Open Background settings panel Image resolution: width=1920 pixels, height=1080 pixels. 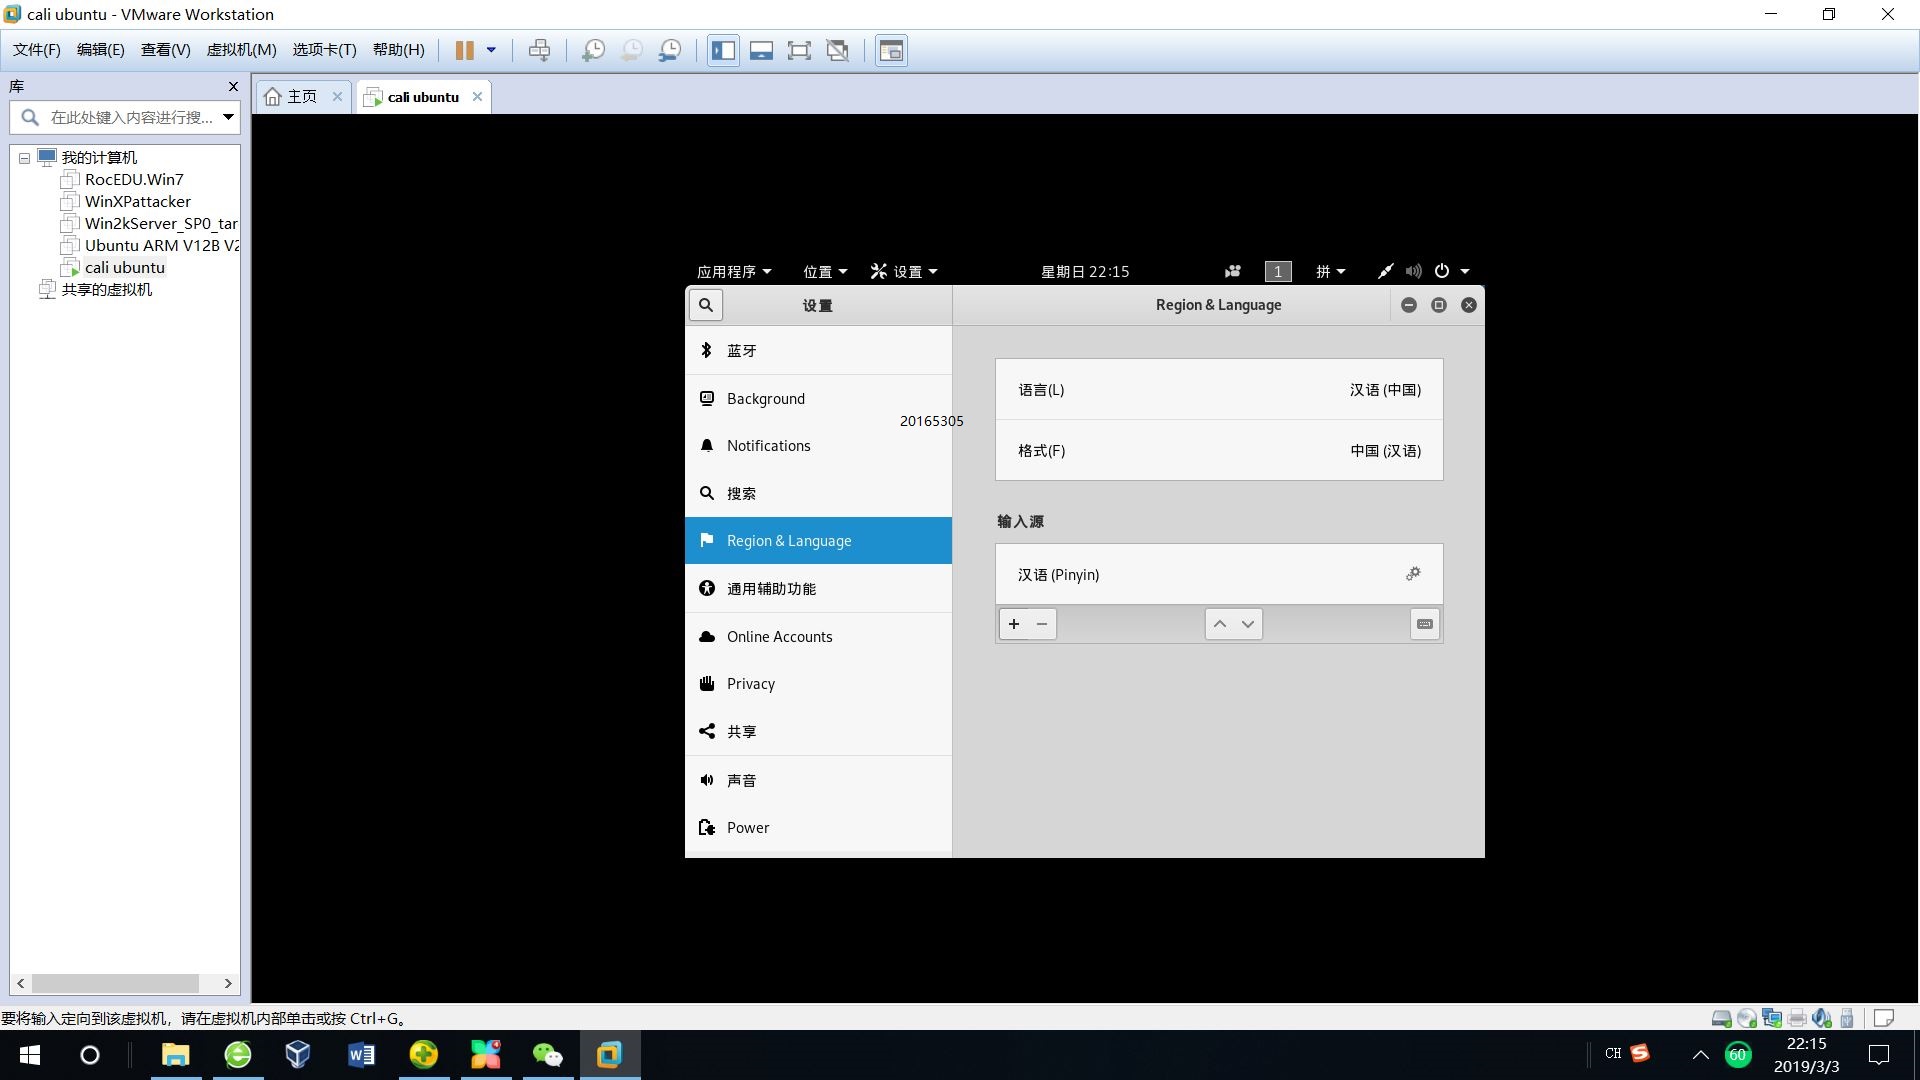818,398
